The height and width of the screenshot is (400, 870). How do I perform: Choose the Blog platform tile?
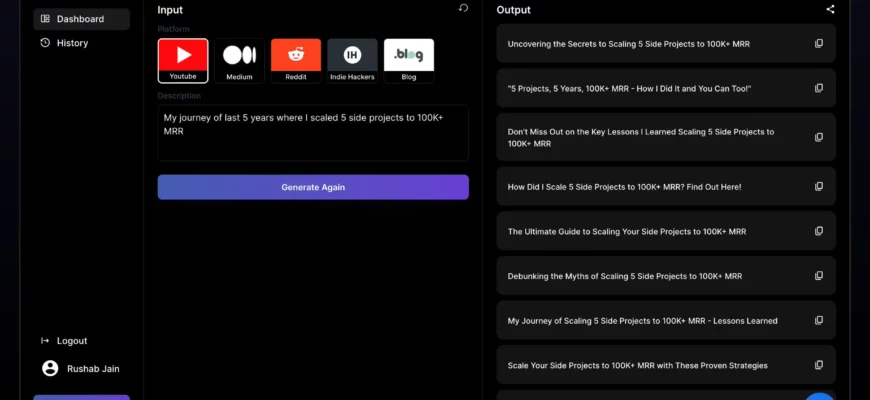pos(409,60)
